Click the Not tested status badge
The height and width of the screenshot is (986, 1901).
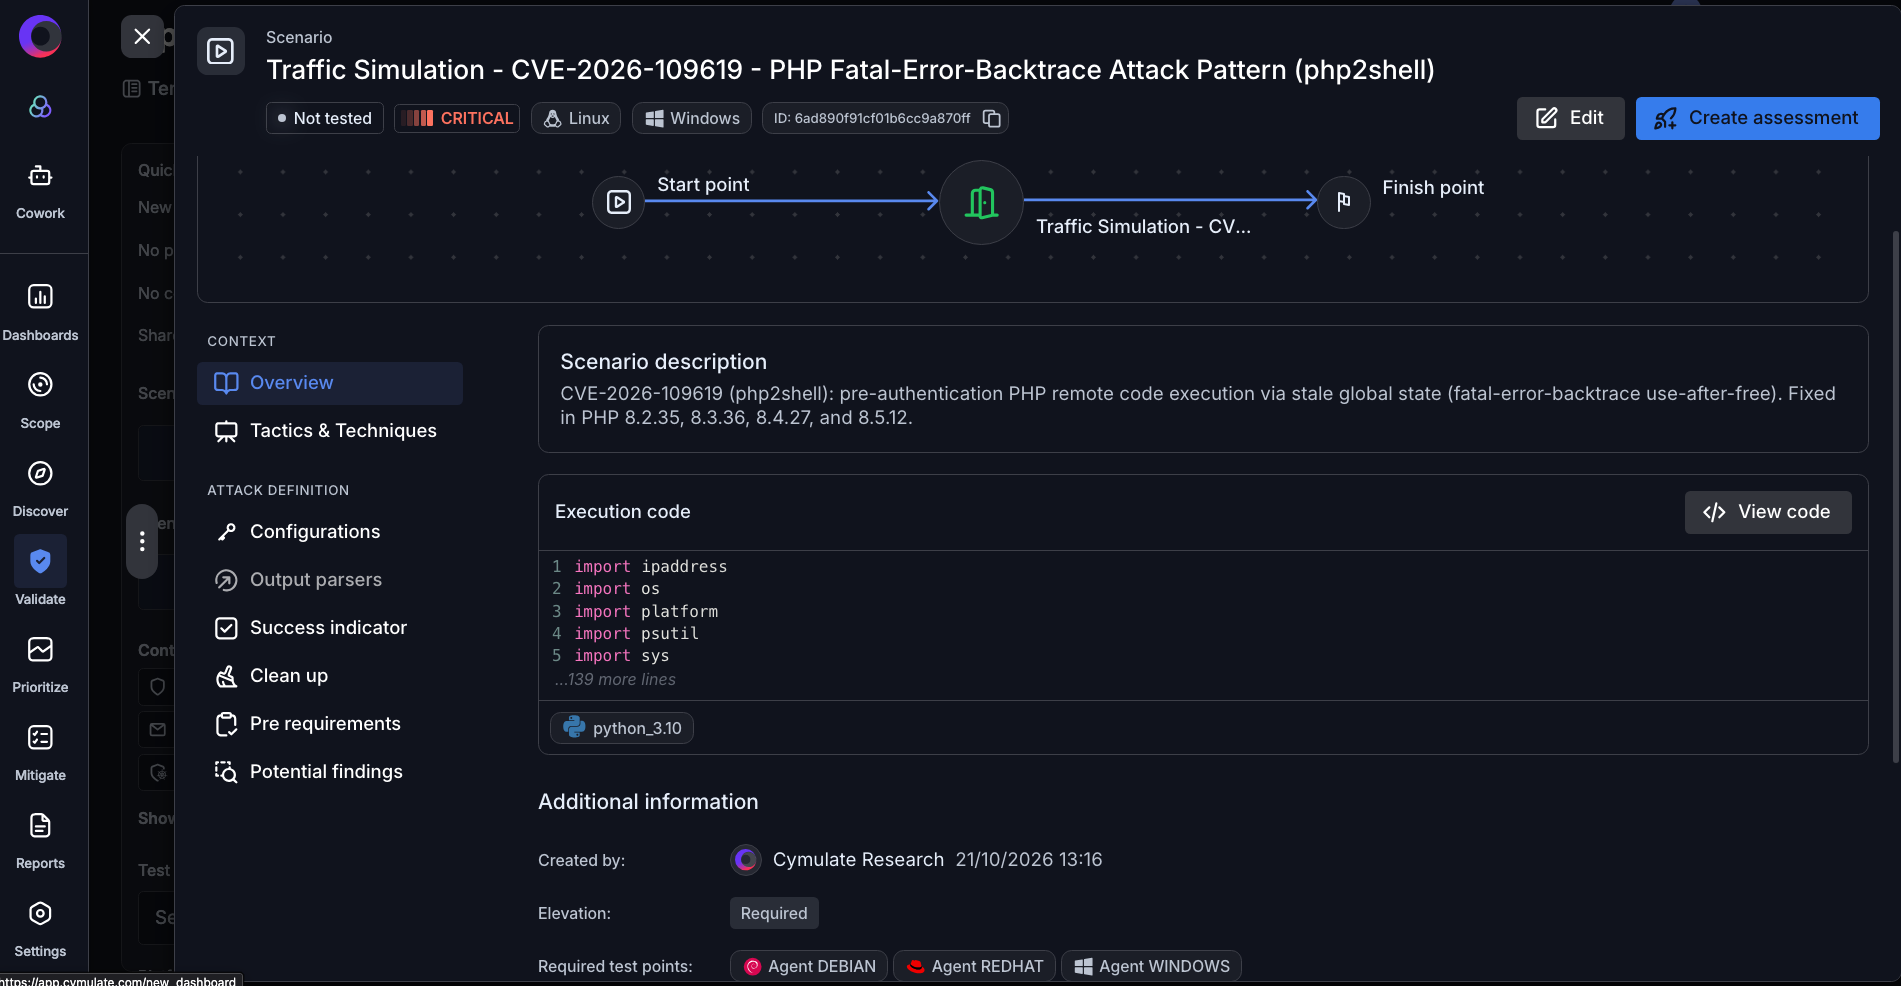tap(324, 118)
